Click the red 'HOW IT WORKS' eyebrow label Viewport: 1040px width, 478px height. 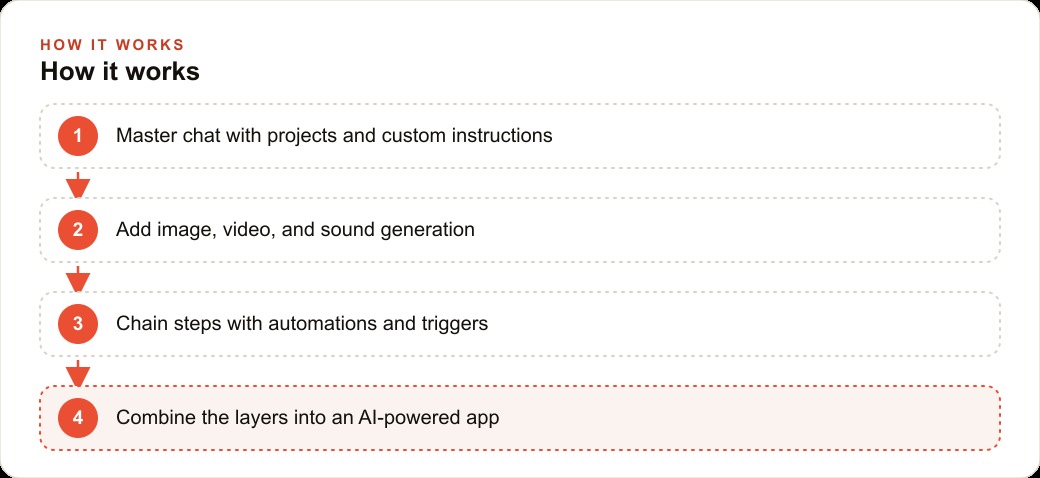point(112,45)
